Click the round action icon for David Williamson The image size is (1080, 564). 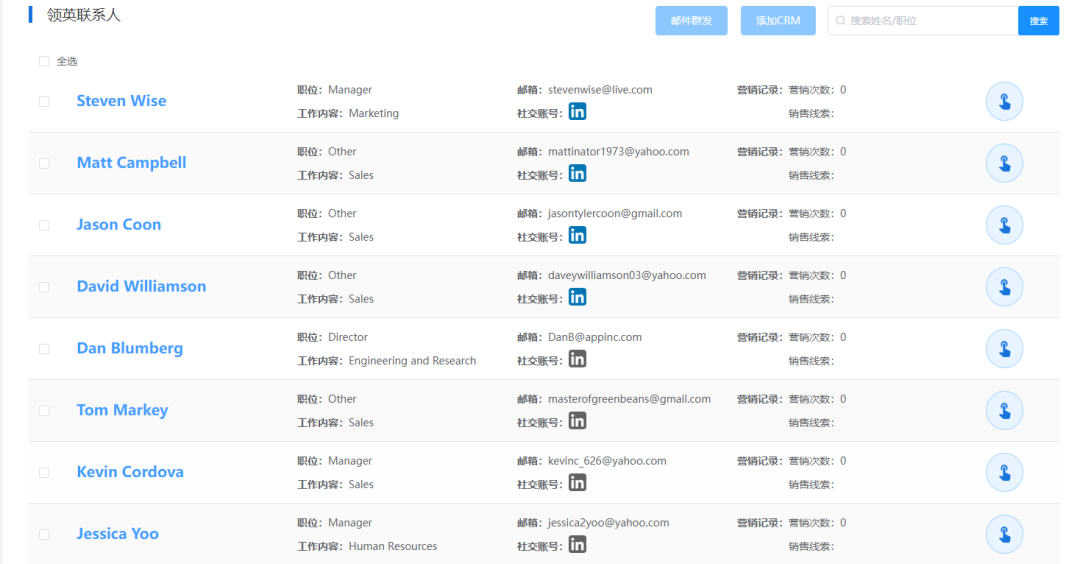coord(1004,287)
